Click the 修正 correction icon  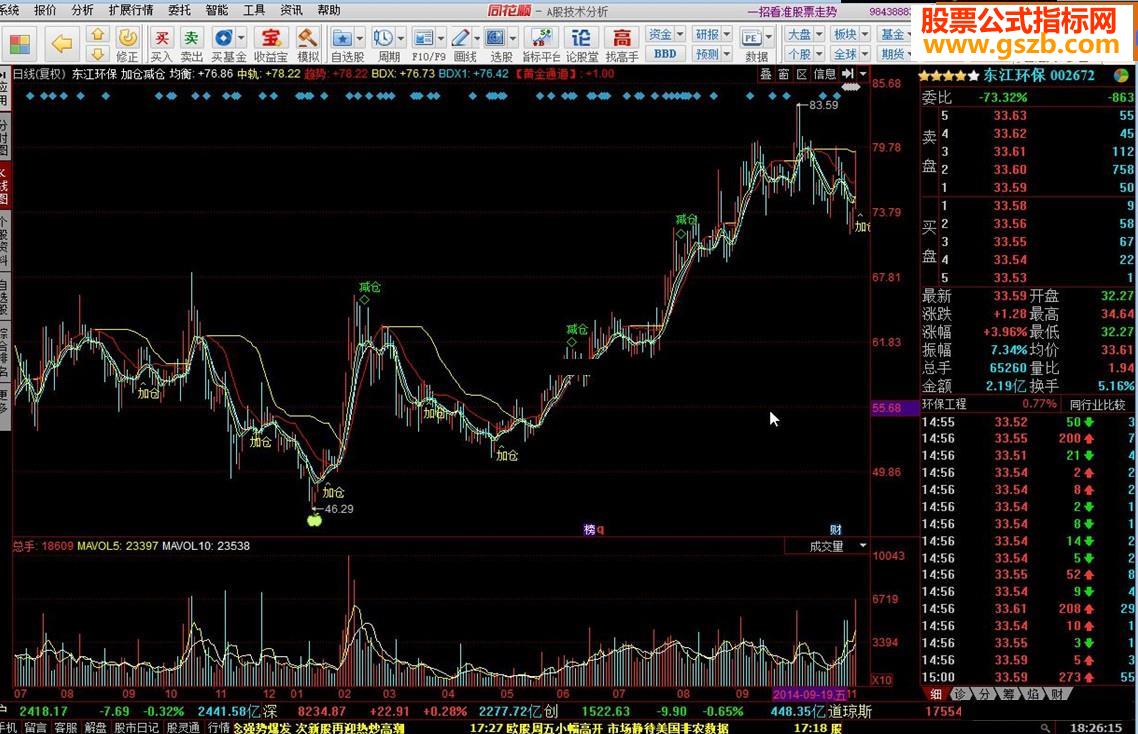tap(127, 44)
